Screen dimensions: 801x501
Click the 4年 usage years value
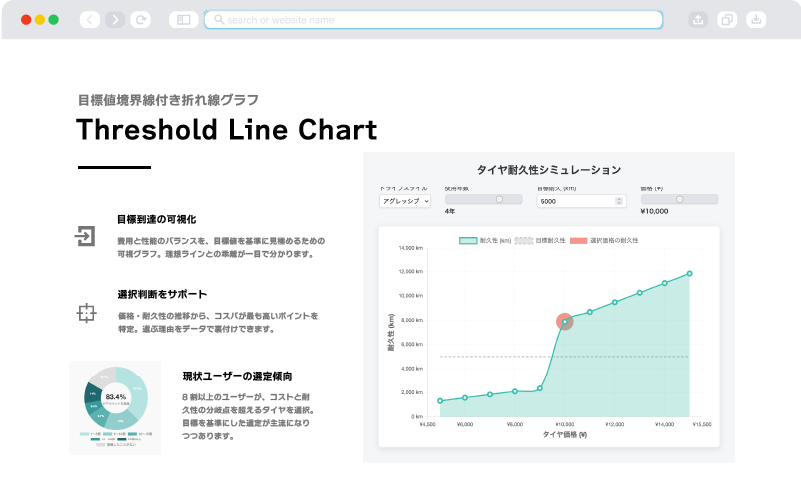click(x=450, y=211)
